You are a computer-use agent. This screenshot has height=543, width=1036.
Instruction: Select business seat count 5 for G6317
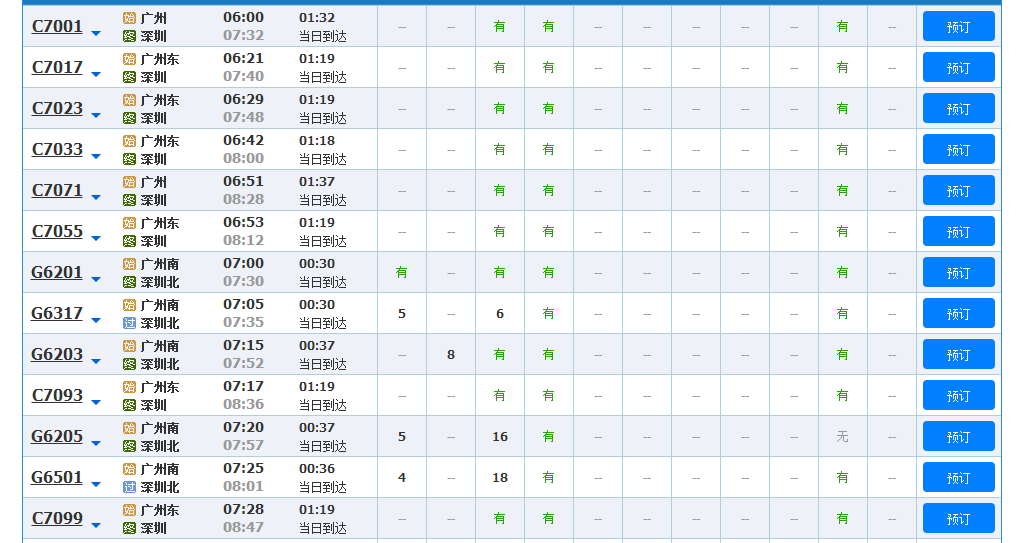pyautogui.click(x=402, y=313)
